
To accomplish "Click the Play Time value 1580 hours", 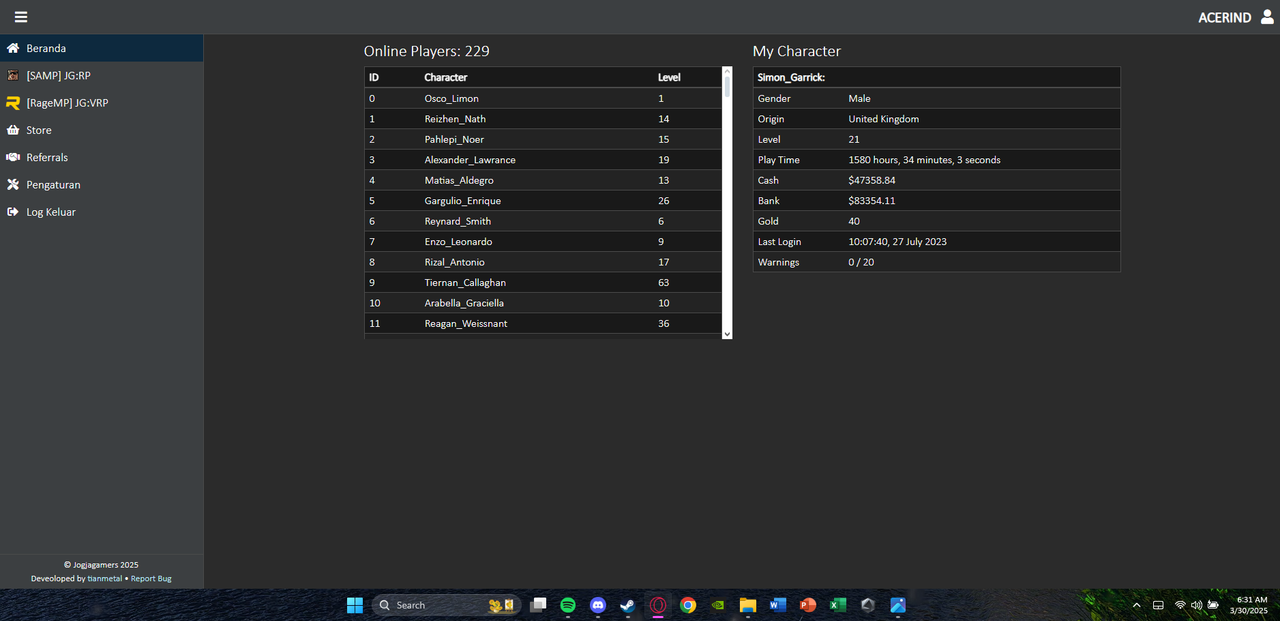I will pos(924,160).
